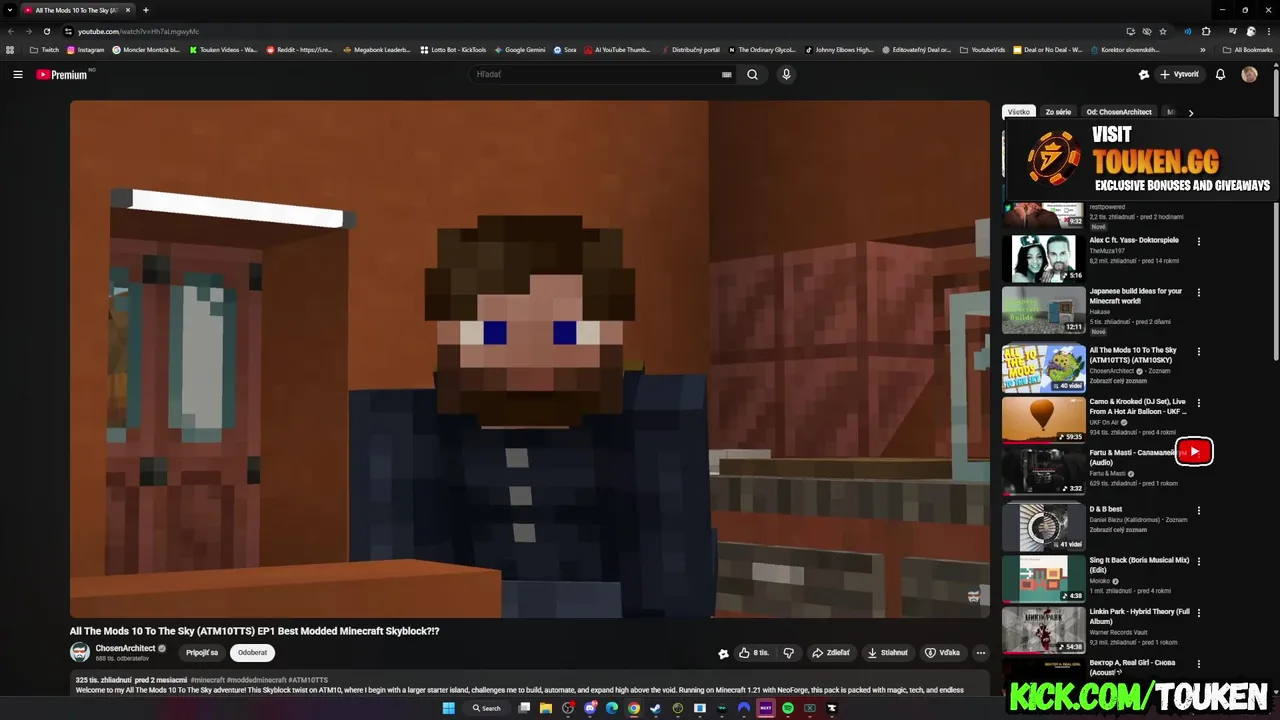Click the browser address bar URL
This screenshot has height=720, width=1280.
138,31
